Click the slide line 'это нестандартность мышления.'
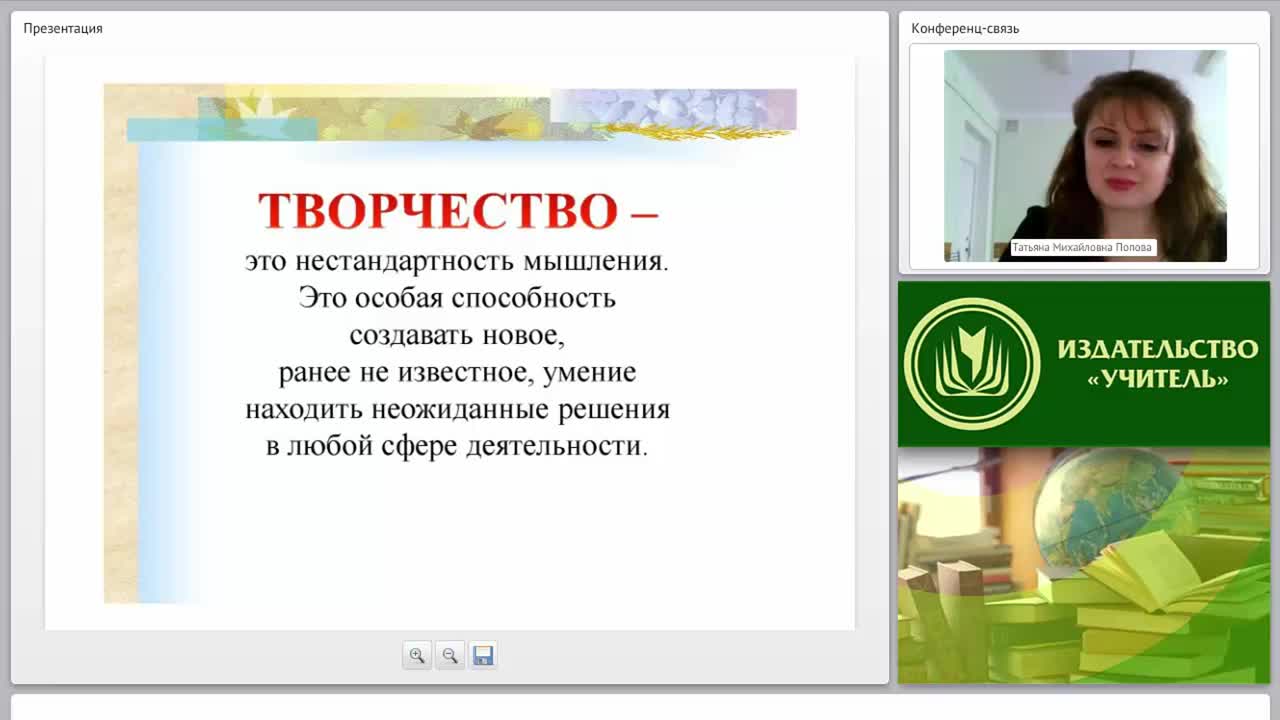This screenshot has height=720, width=1280. tap(457, 262)
